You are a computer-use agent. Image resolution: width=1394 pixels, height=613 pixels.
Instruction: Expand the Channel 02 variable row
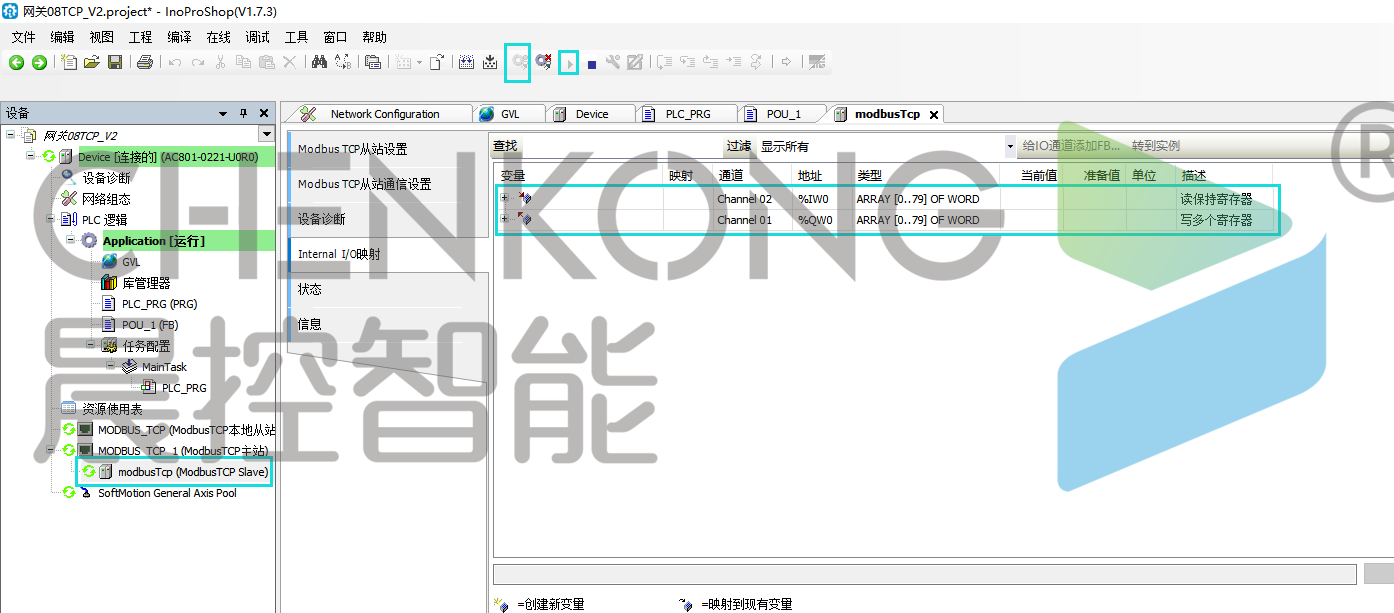pos(505,198)
